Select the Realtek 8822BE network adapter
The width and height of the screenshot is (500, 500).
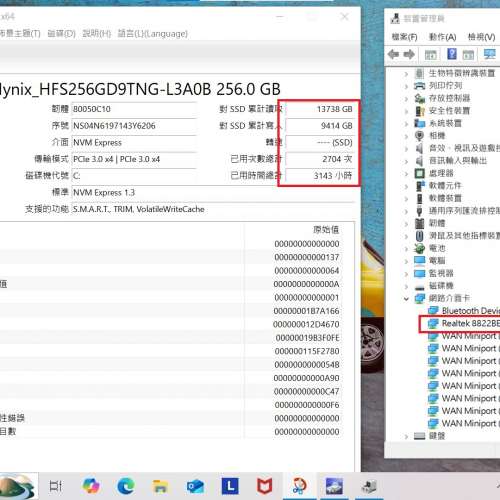tap(471, 323)
